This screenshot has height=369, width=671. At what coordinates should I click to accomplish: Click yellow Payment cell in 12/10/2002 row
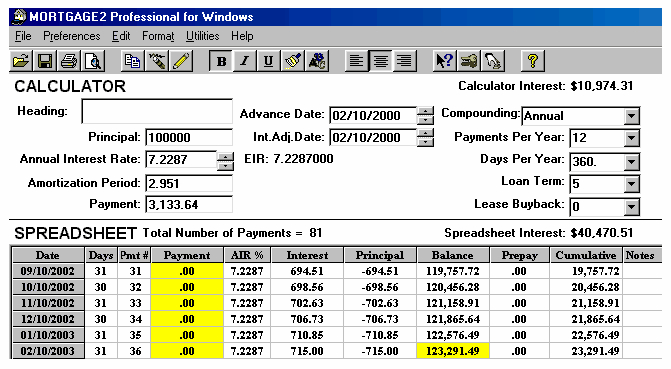187,319
